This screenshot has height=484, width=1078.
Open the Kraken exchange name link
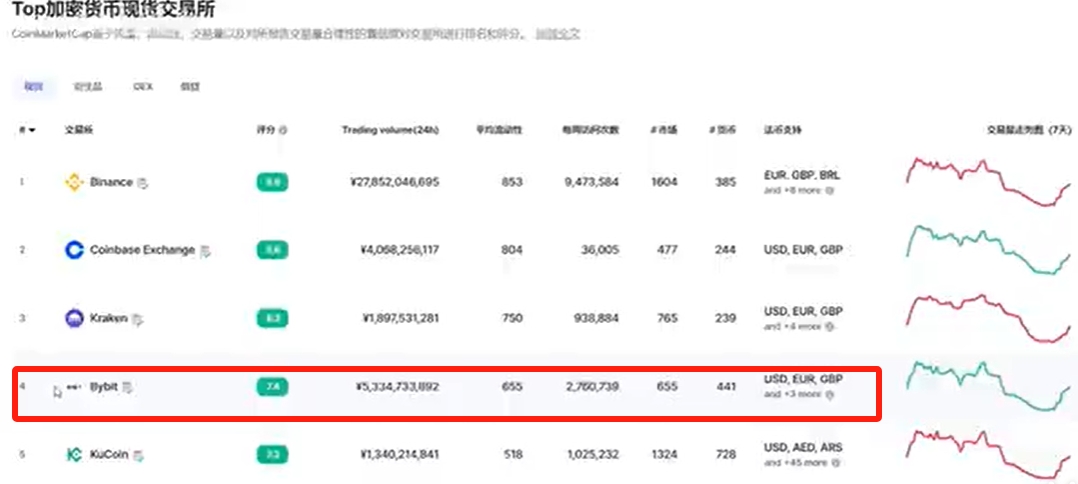point(109,318)
